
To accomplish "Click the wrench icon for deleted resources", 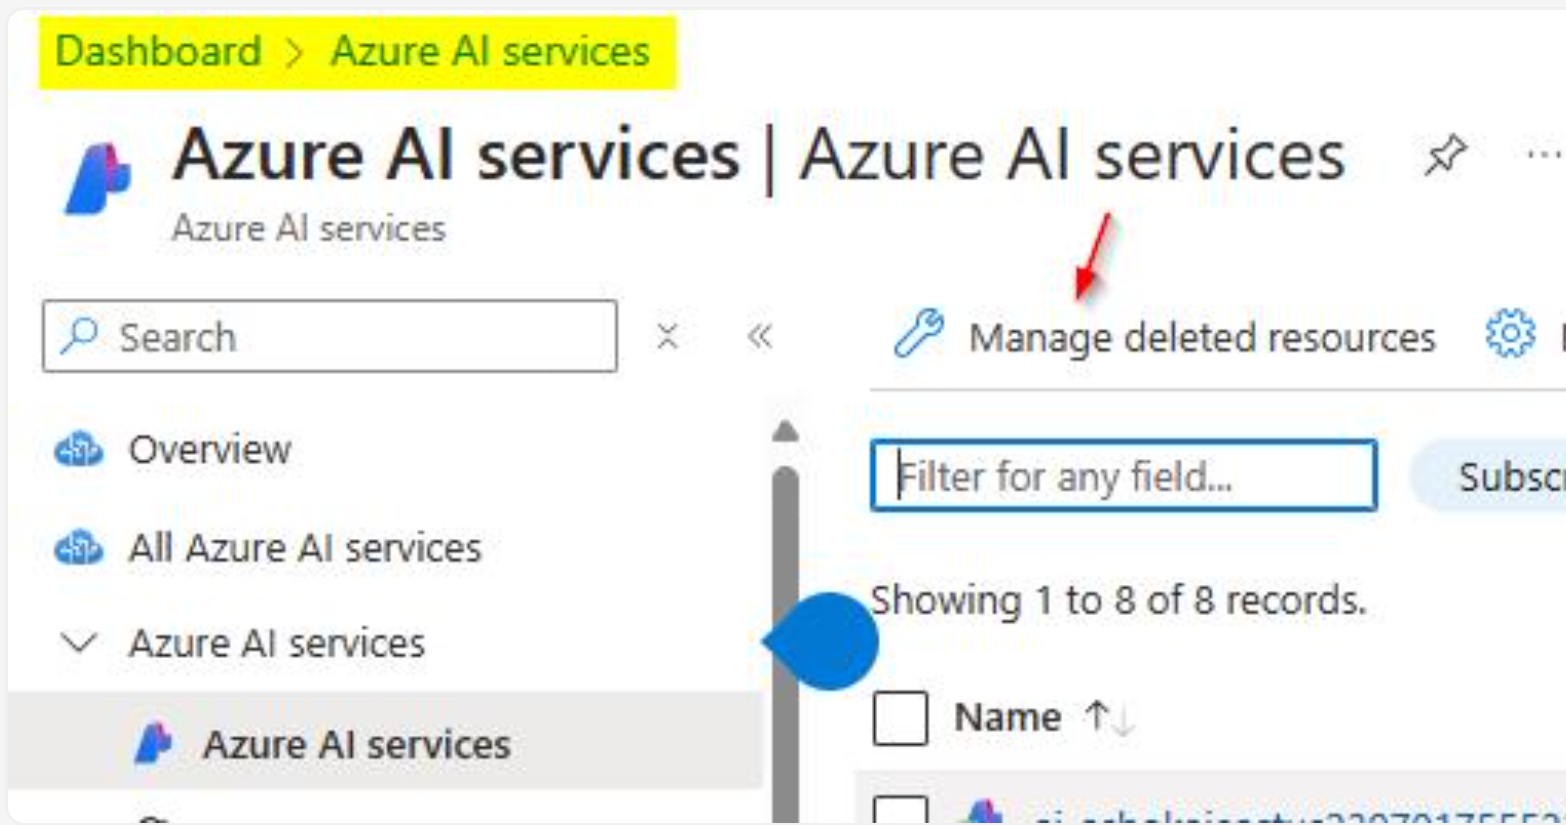I will click(919, 334).
